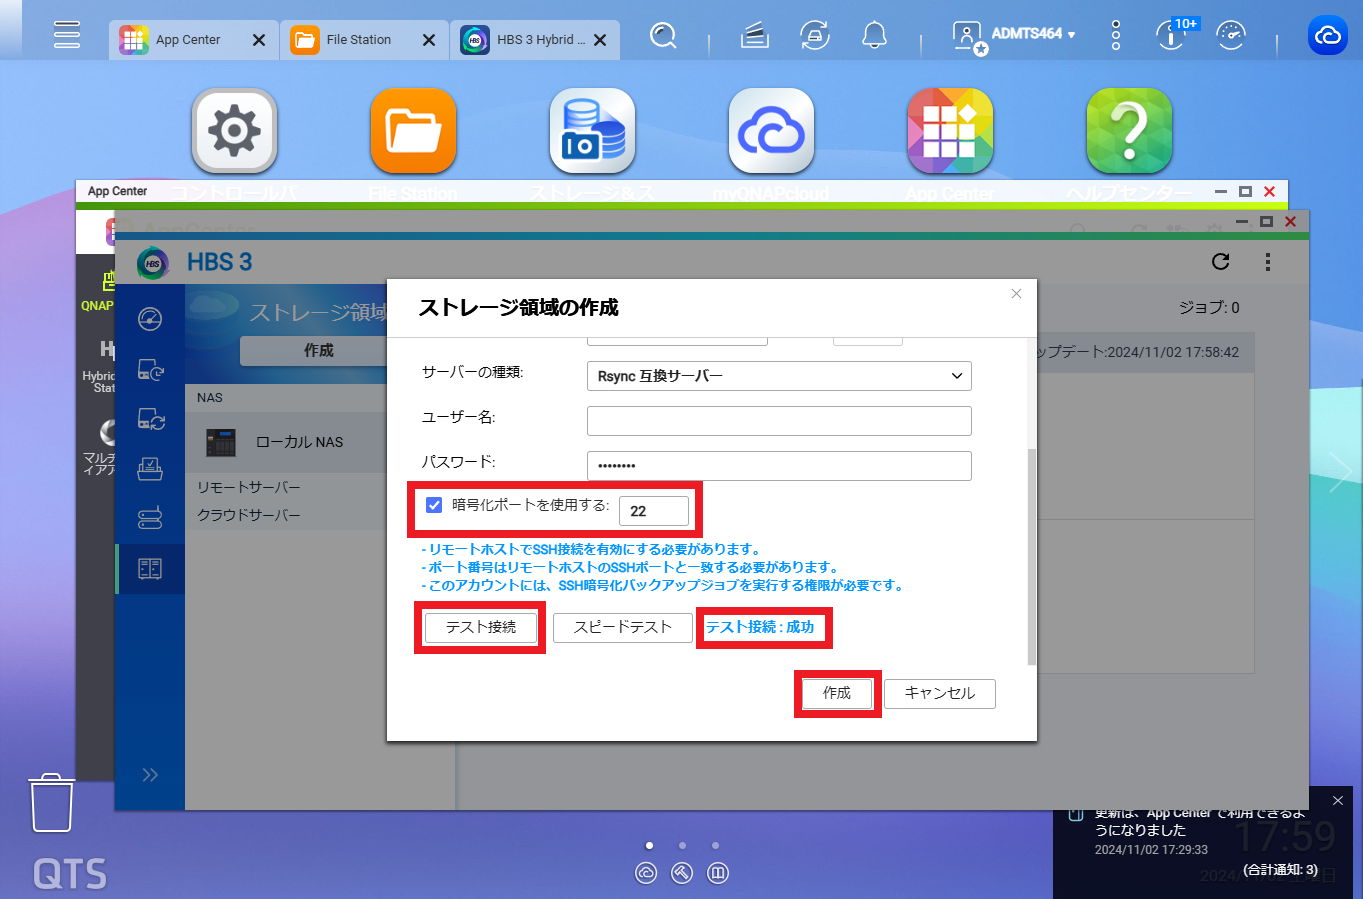Click the 合計通知: 3 text
Image resolution: width=1363 pixels, height=899 pixels.
(x=1280, y=870)
